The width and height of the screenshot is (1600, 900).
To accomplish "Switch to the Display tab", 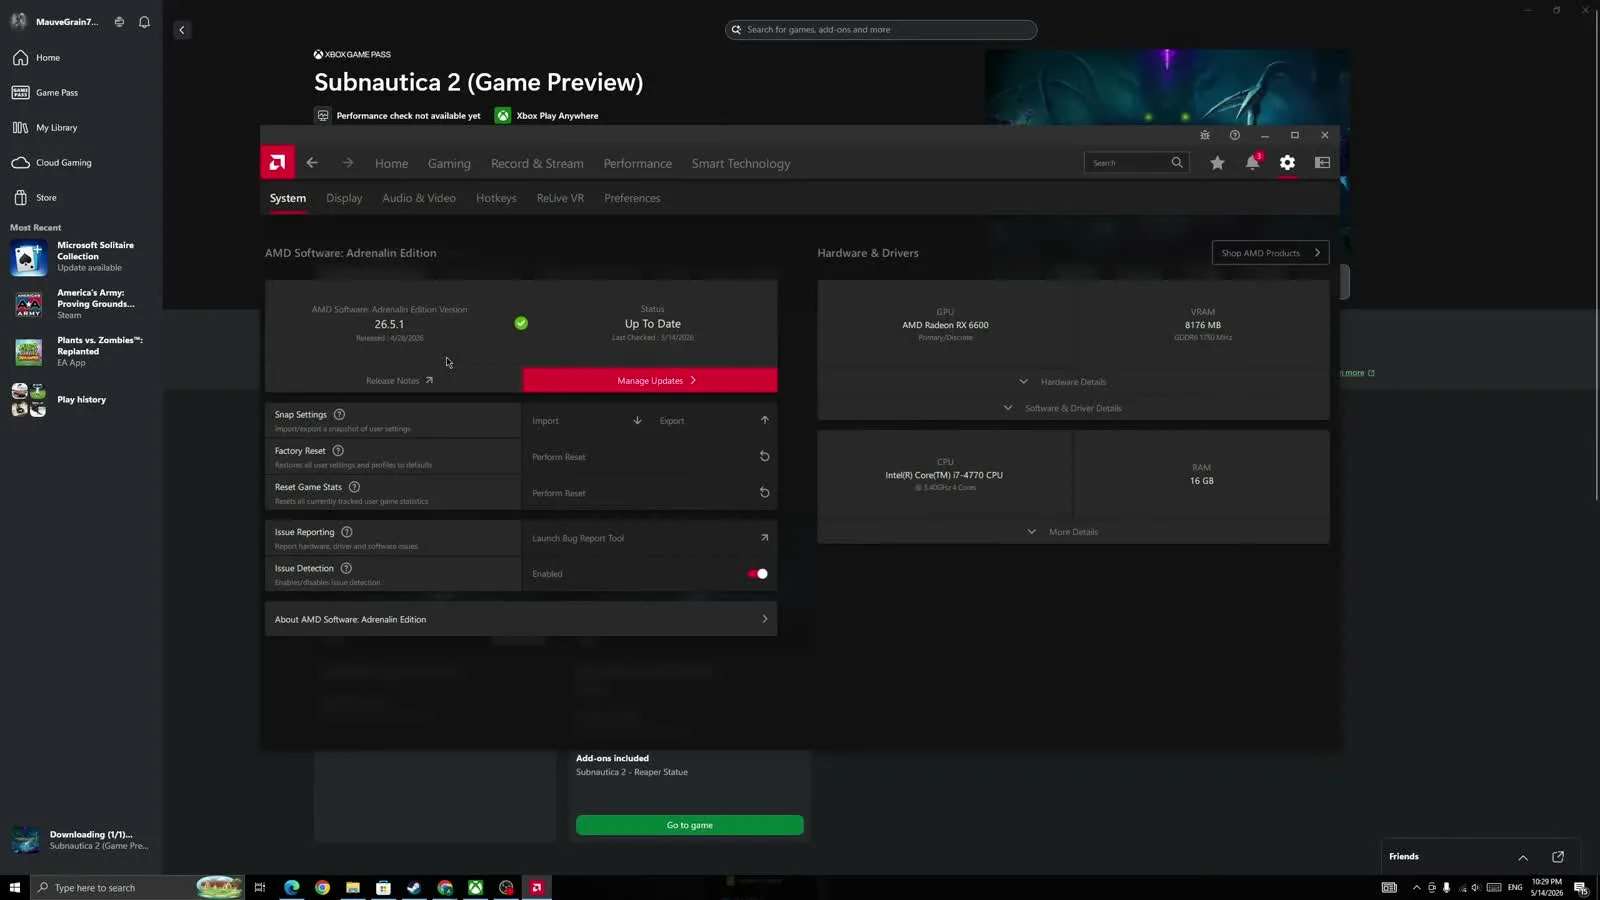I will point(344,198).
